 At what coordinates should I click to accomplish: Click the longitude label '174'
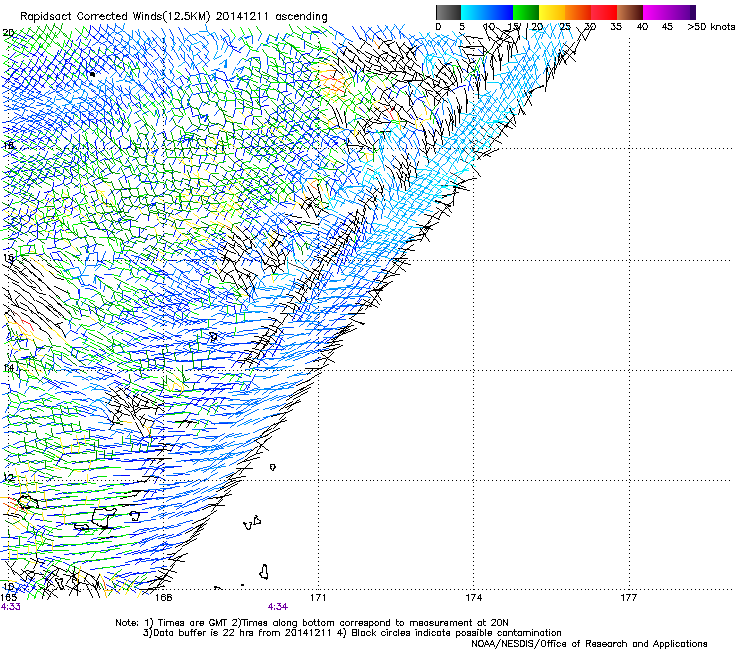[473, 598]
